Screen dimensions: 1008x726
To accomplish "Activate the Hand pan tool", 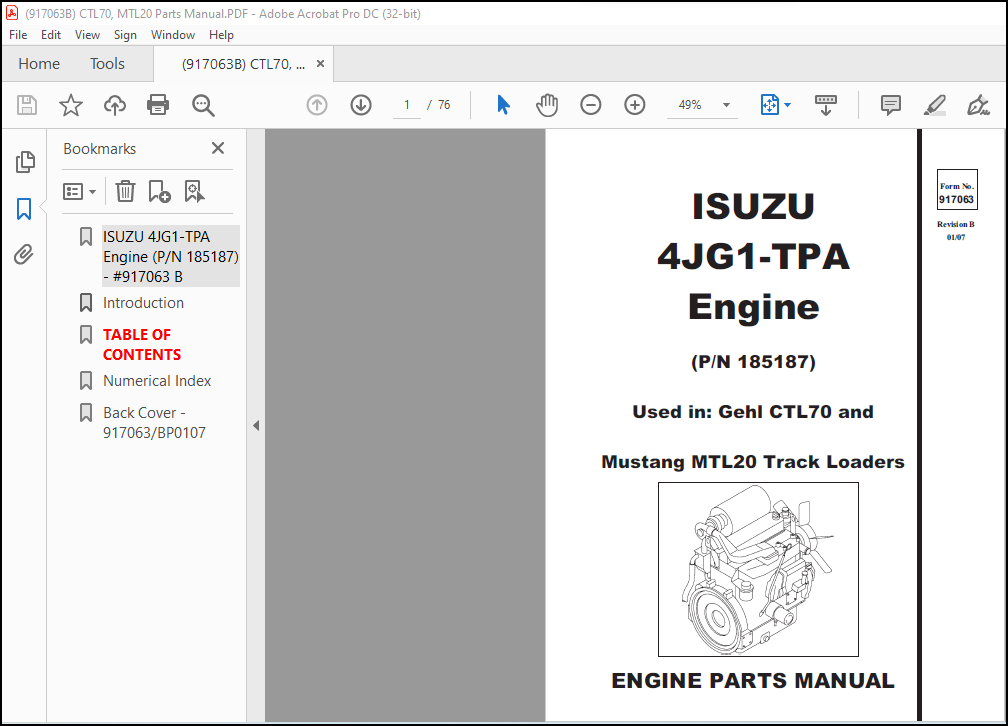I will (547, 105).
